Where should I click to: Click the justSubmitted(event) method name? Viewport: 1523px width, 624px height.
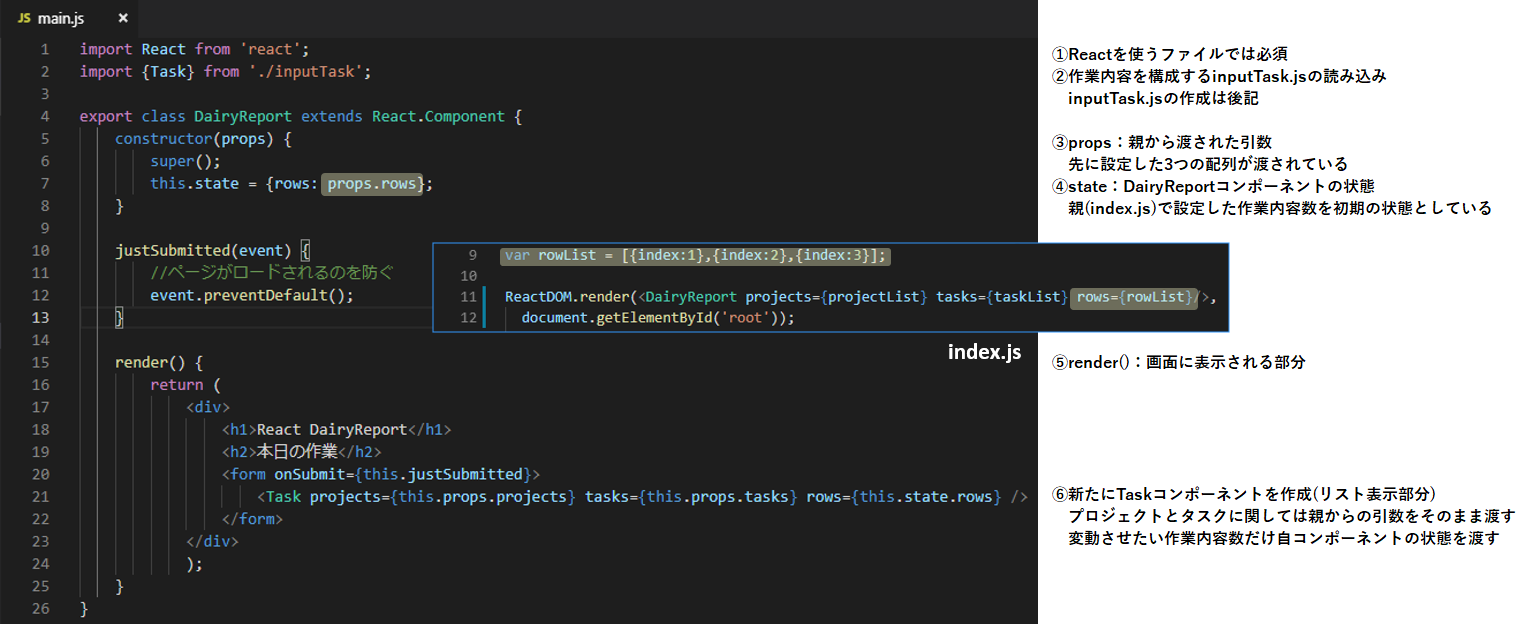203,250
